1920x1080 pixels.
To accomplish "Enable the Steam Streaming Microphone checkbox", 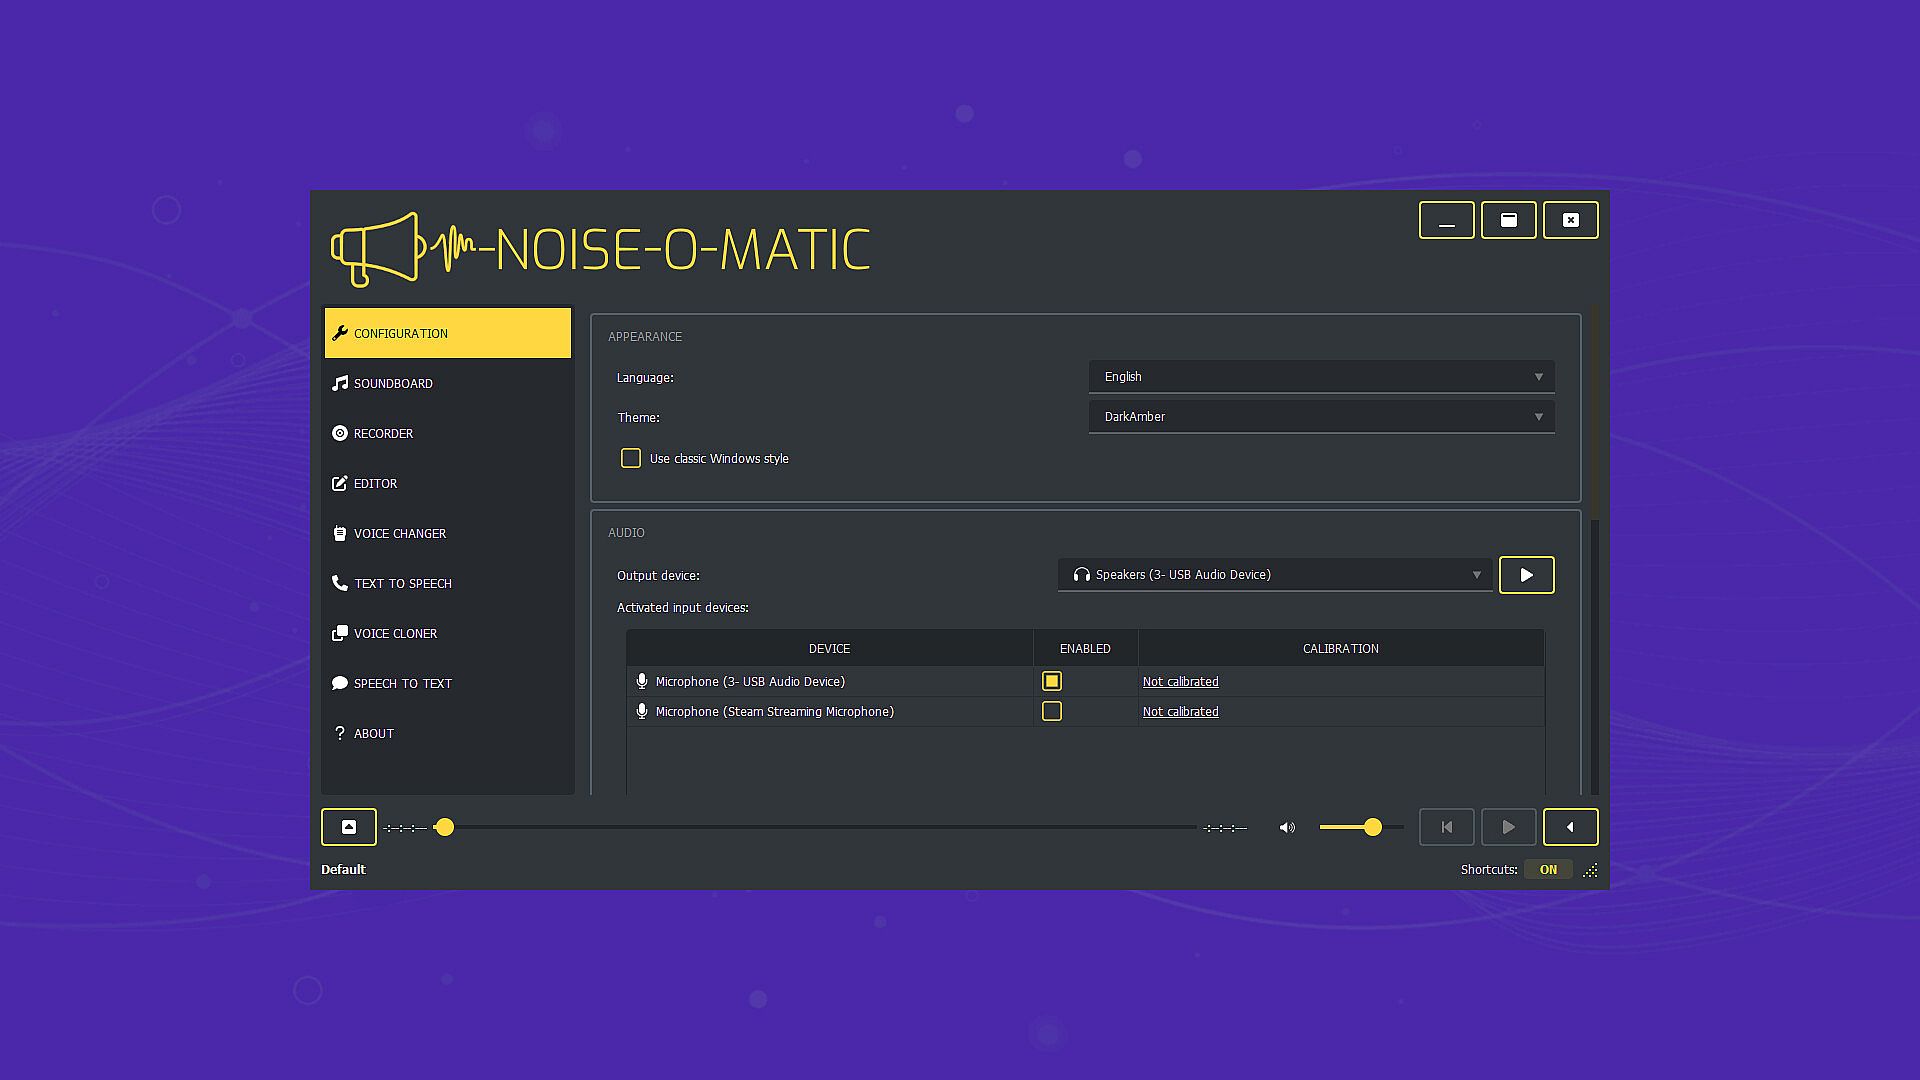I will coord(1051,711).
